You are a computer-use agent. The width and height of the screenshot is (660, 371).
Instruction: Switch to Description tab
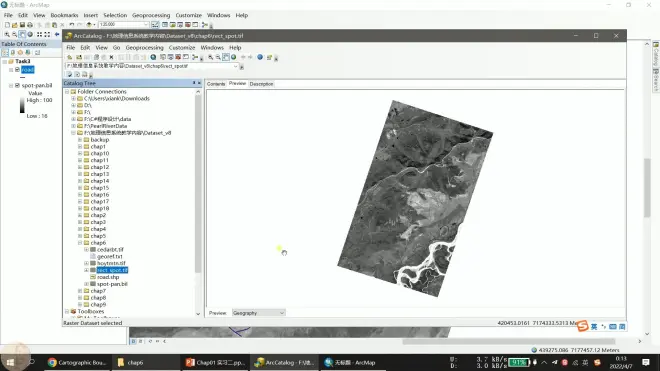click(x=261, y=84)
